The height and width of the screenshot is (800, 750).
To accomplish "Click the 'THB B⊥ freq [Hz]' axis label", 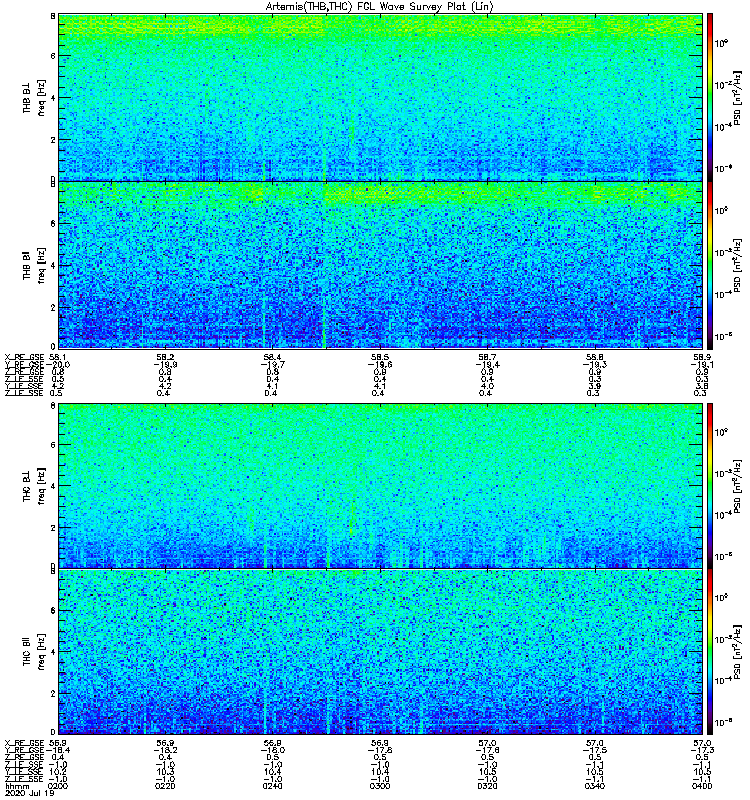I will (x=34, y=97).
